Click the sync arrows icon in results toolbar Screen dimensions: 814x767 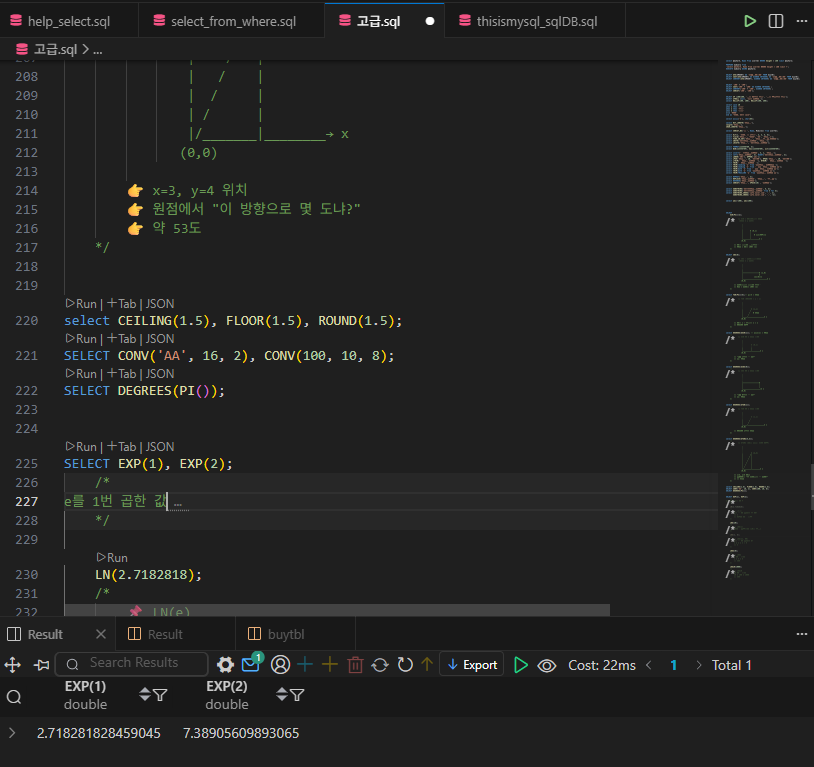[380, 665]
